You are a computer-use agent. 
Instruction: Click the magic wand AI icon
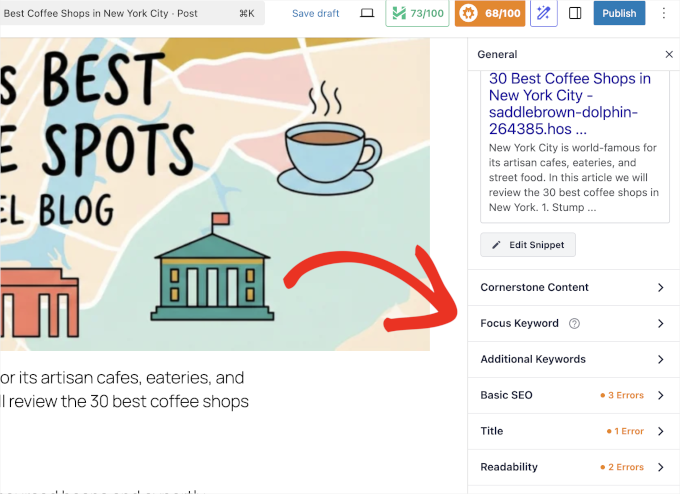point(543,14)
